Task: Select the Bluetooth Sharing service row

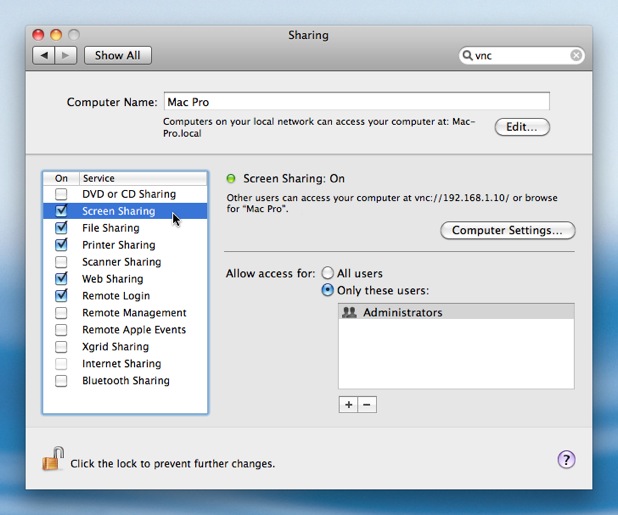Action: 125,380
